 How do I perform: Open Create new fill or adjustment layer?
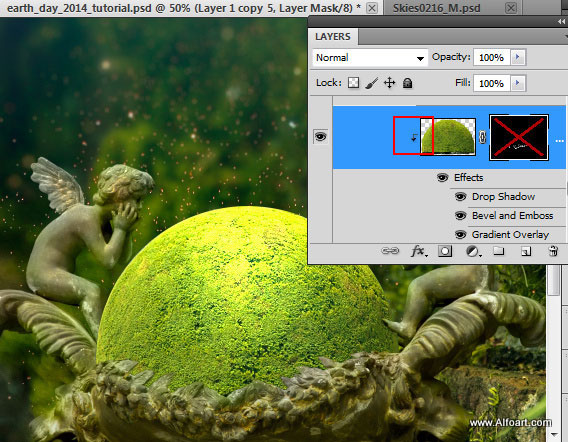click(473, 251)
